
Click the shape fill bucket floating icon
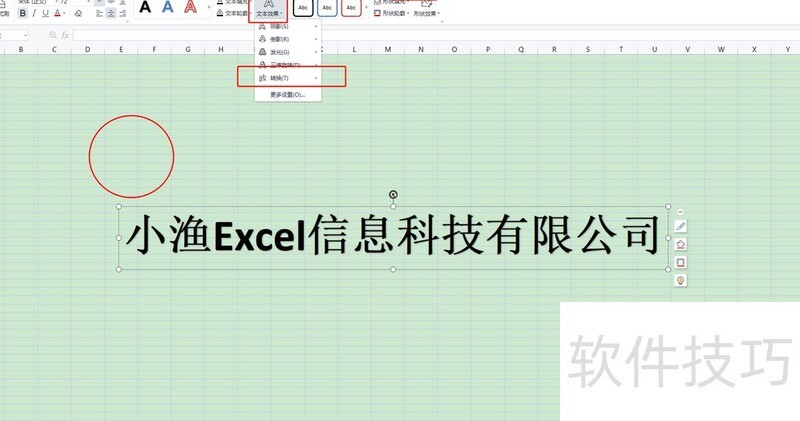(x=680, y=244)
